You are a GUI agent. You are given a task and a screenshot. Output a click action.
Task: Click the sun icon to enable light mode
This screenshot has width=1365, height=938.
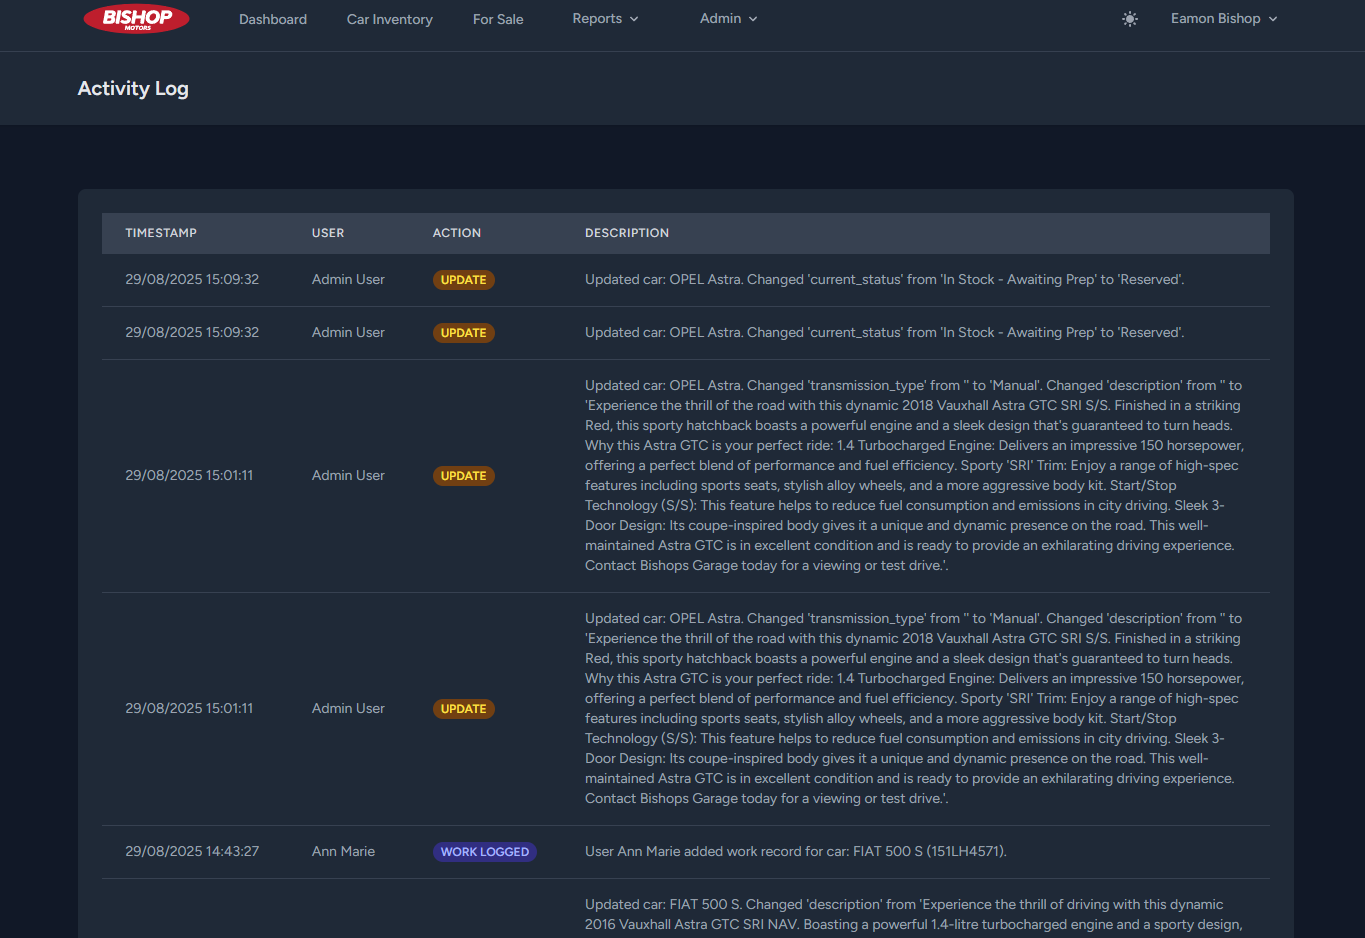[x=1129, y=19]
